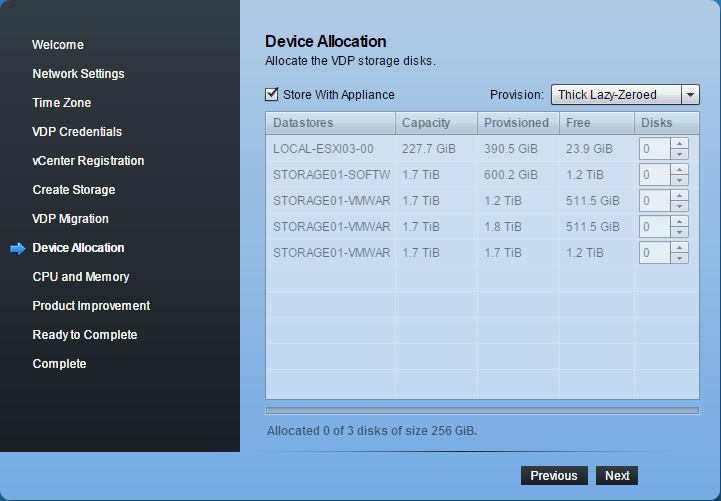Image resolution: width=721 pixels, height=501 pixels.
Task: Click the Allocated 0 of 3 disks status text
Action: click(372, 431)
